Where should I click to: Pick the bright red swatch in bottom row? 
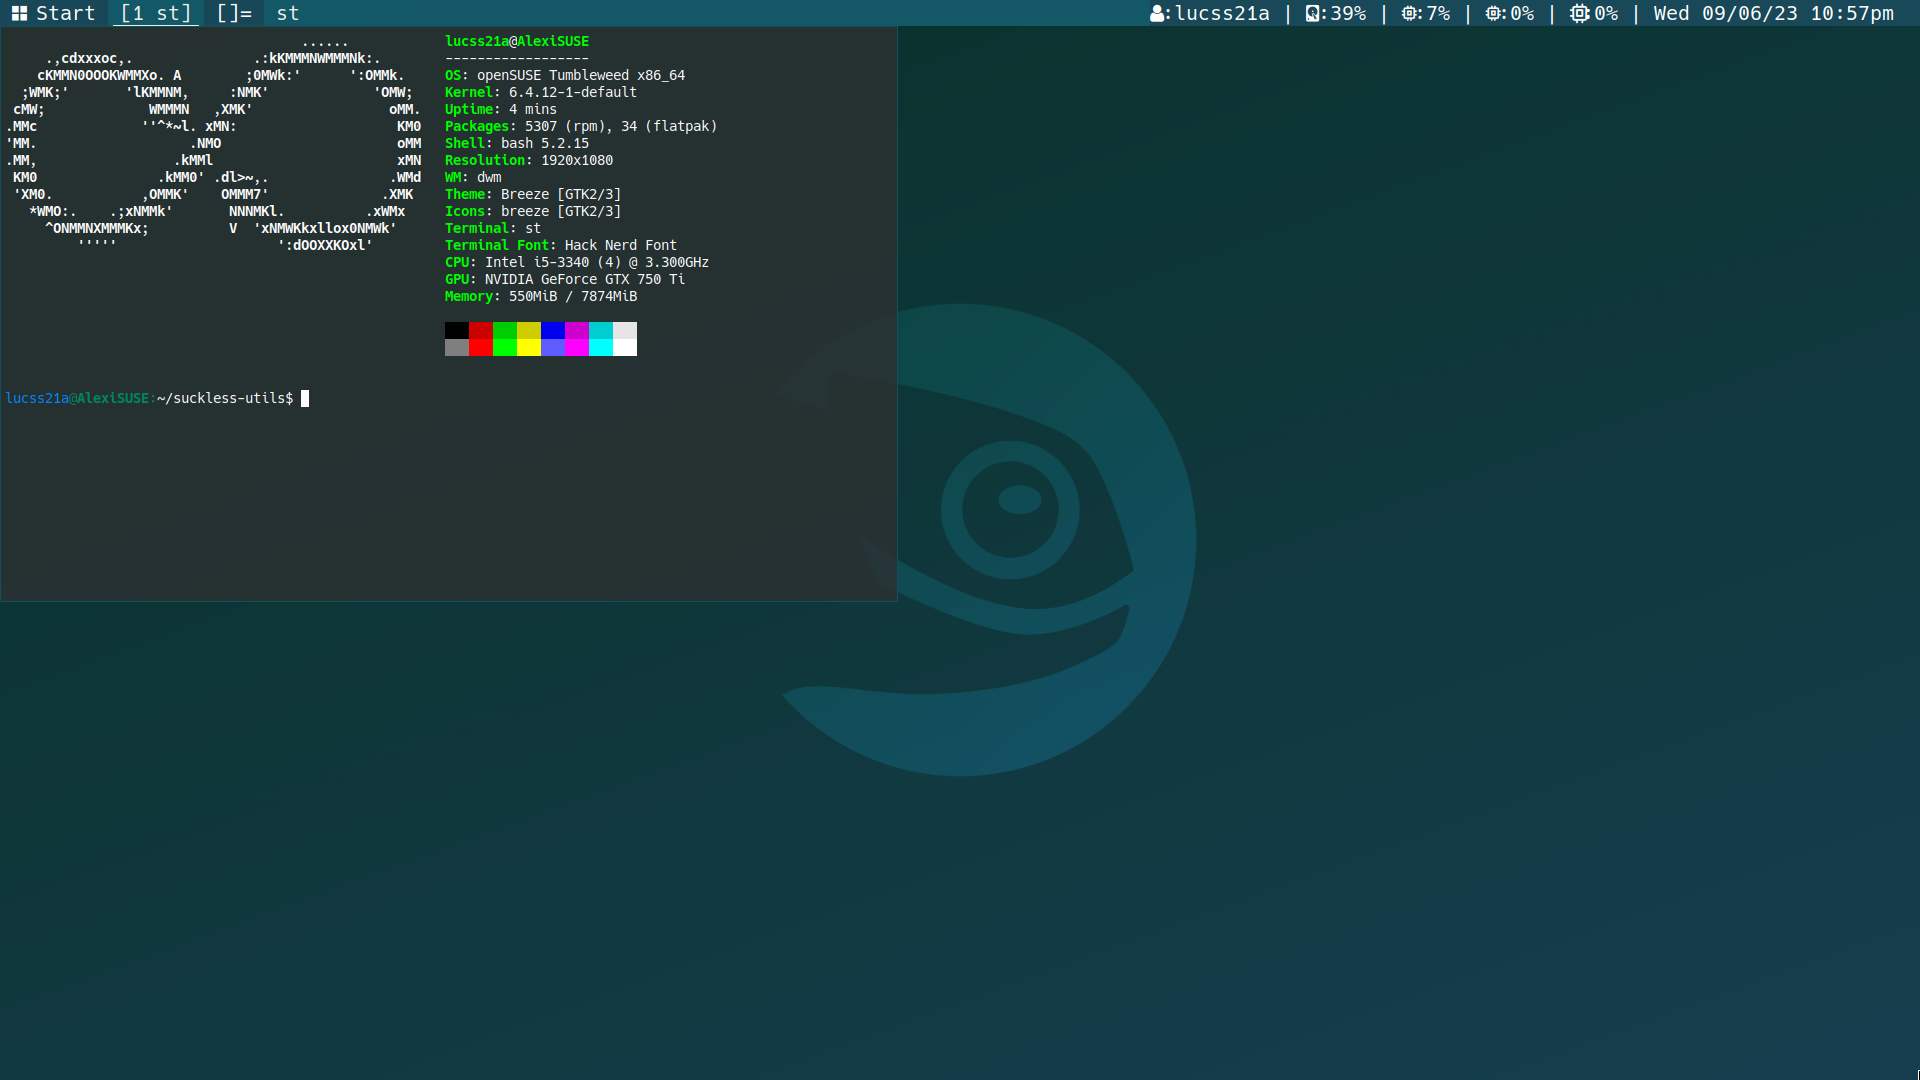click(481, 347)
